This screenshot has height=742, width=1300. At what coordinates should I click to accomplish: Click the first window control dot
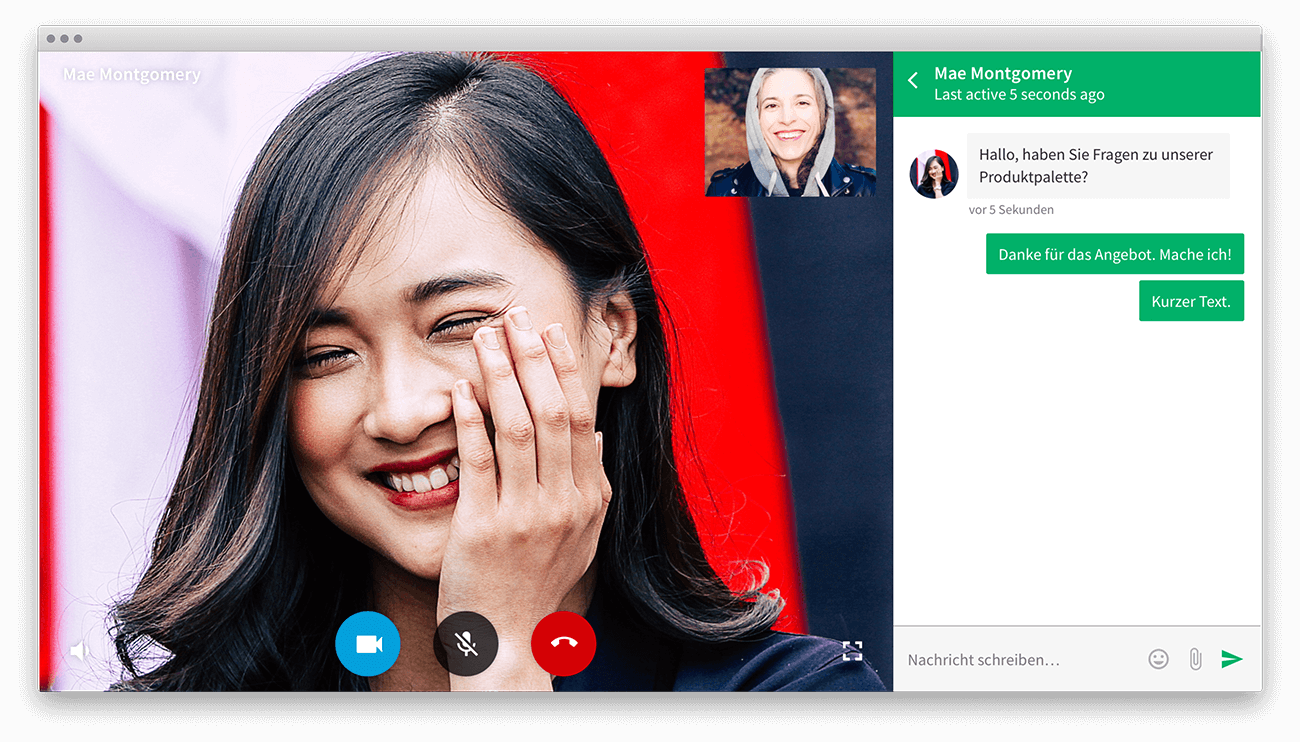(51, 39)
